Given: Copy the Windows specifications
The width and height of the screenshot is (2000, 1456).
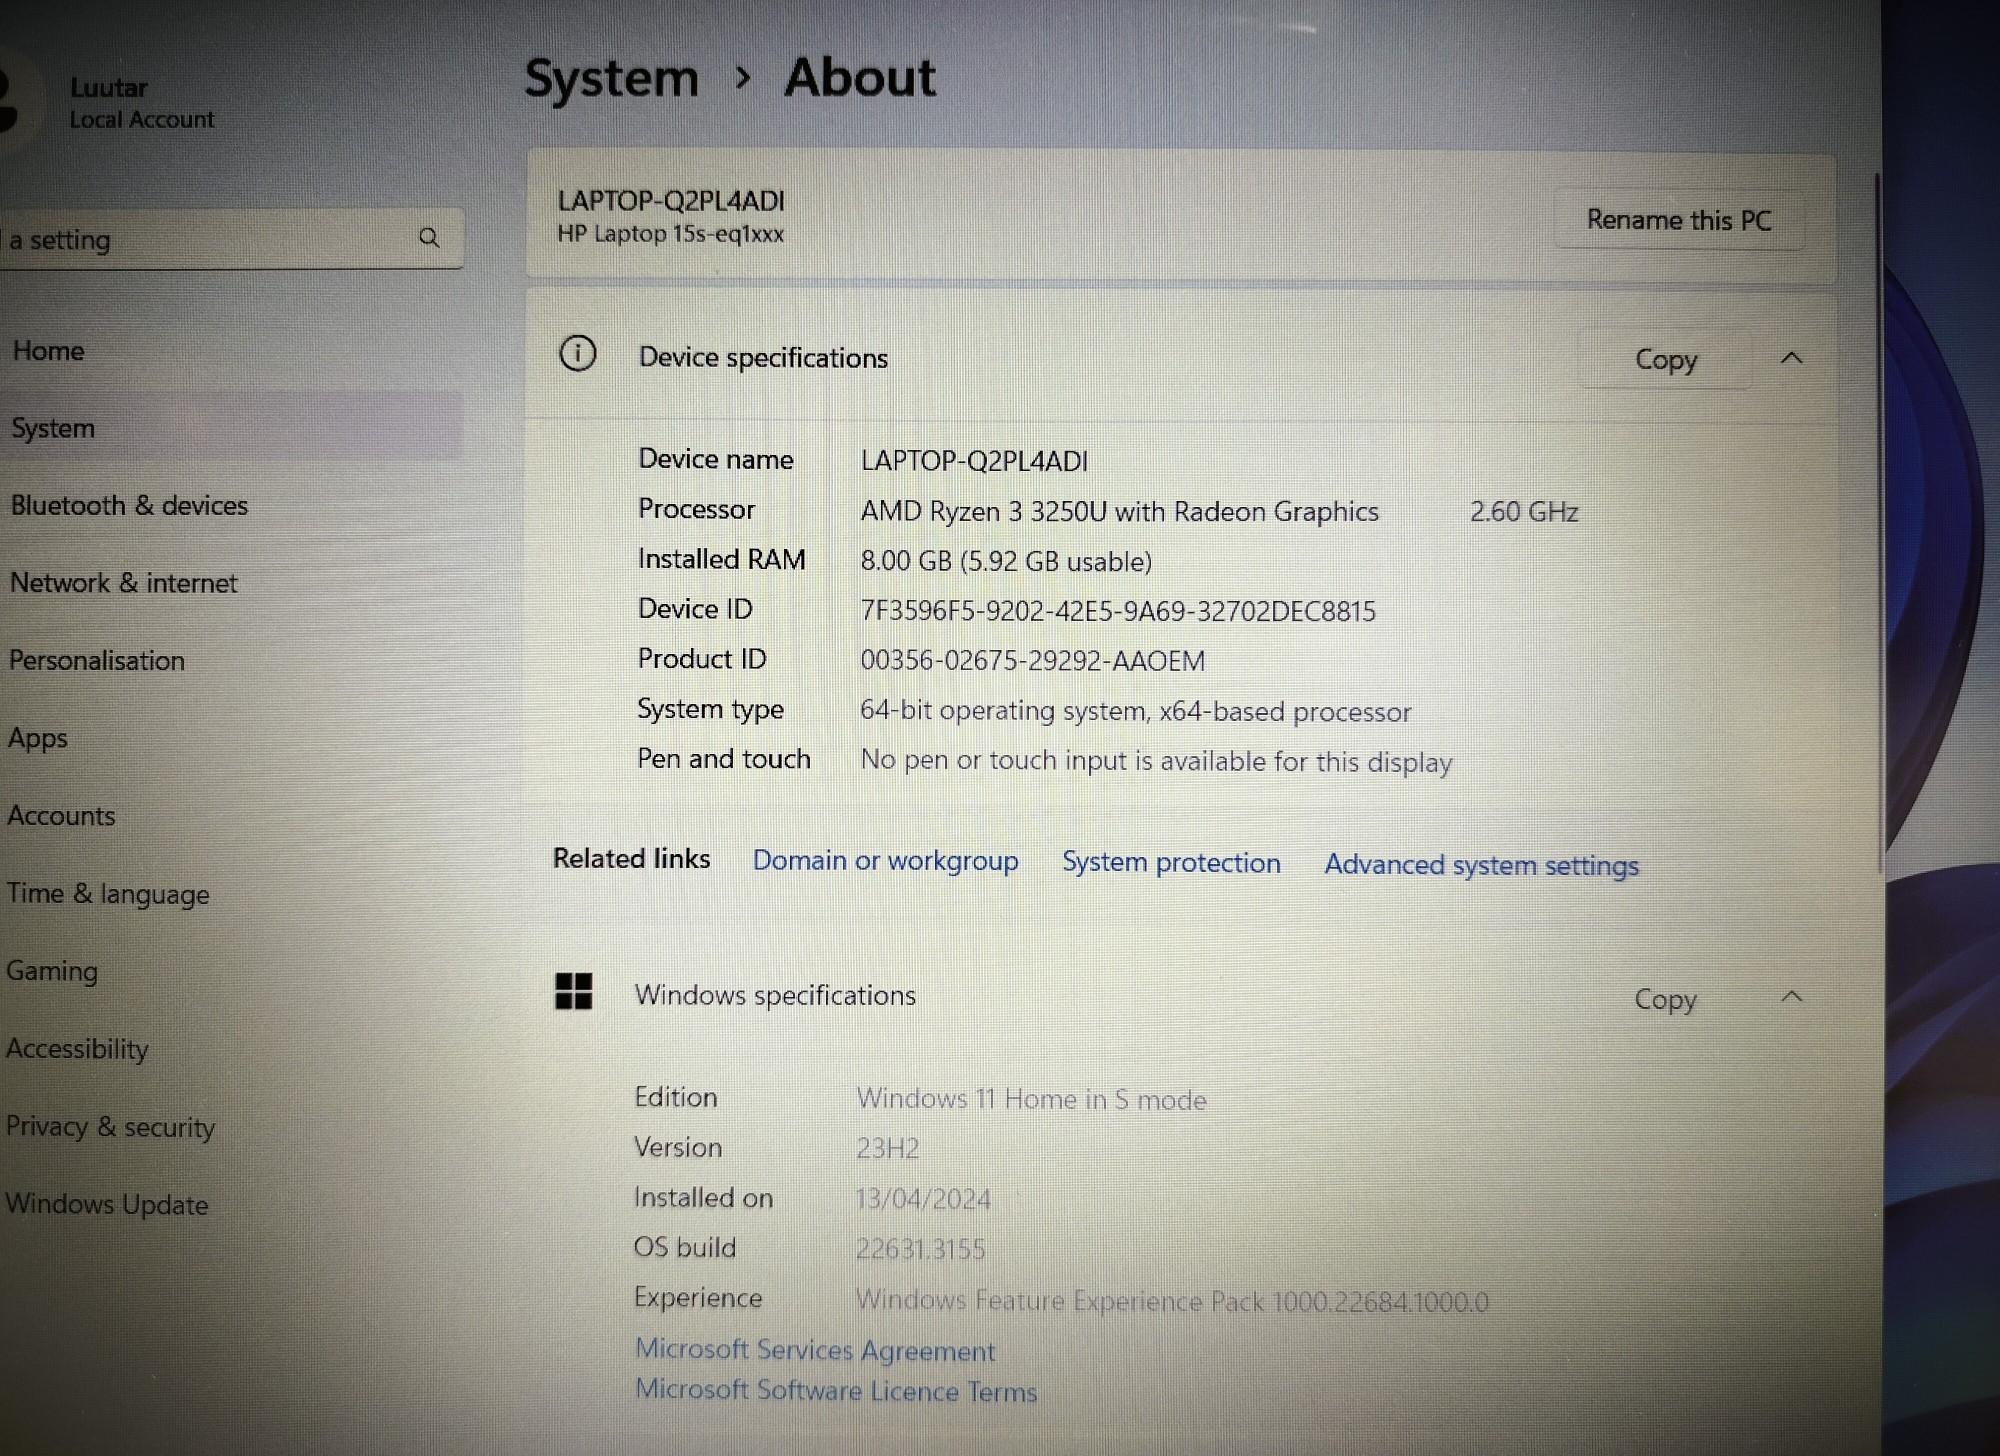Looking at the screenshot, I should click(1665, 999).
